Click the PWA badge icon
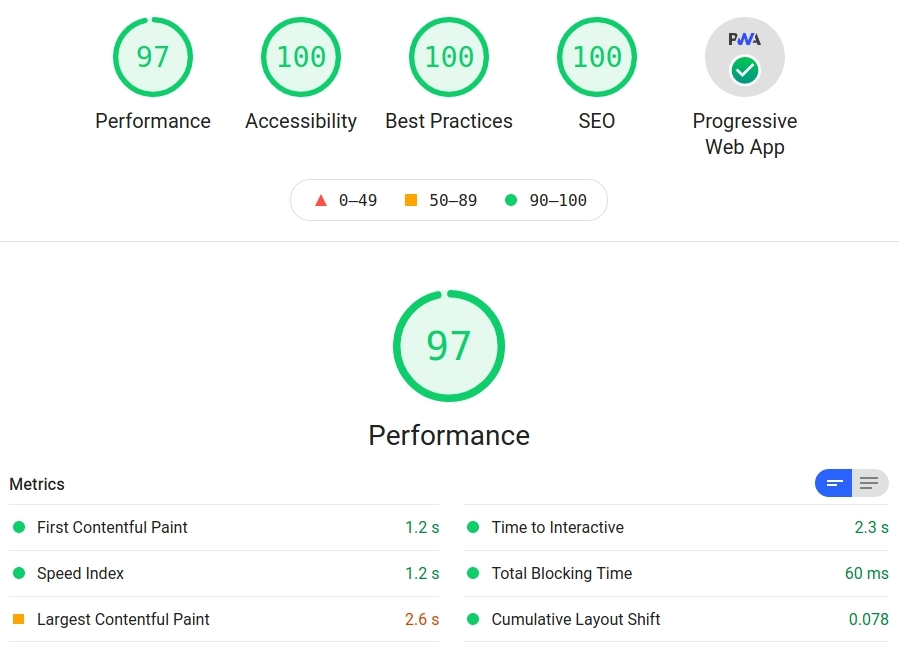 745,57
